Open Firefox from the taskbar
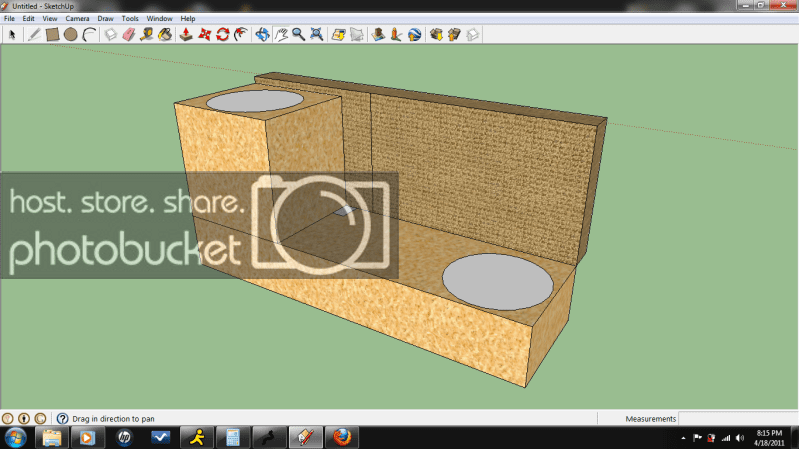 (x=342, y=437)
